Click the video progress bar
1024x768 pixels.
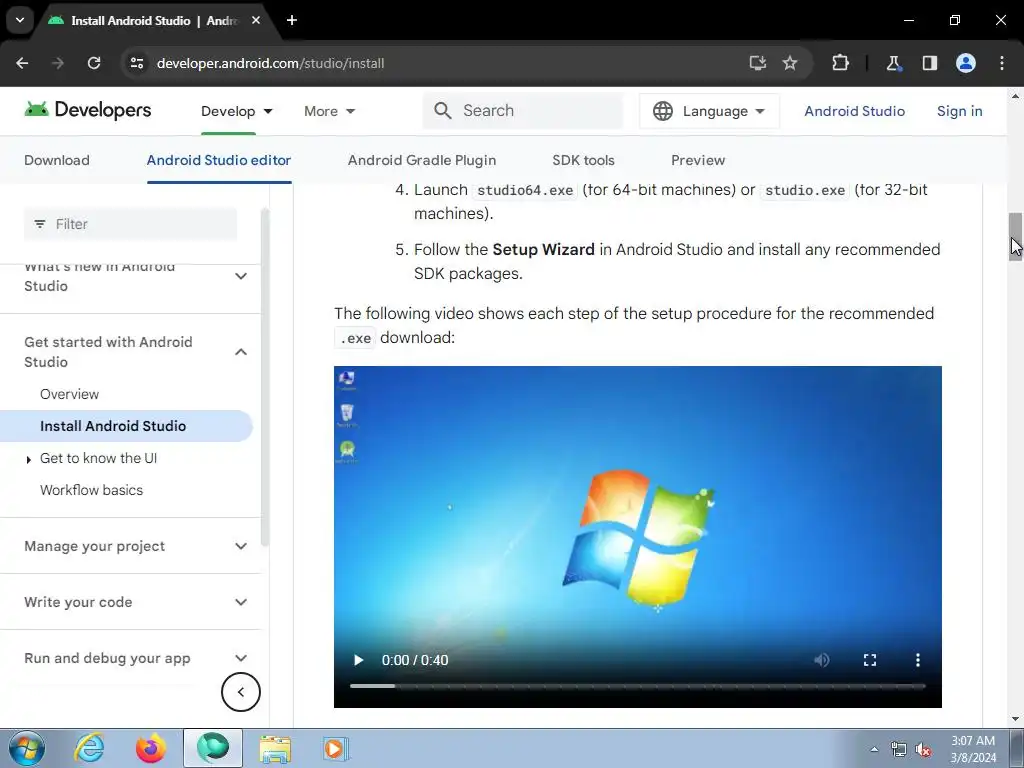[x=637, y=686]
